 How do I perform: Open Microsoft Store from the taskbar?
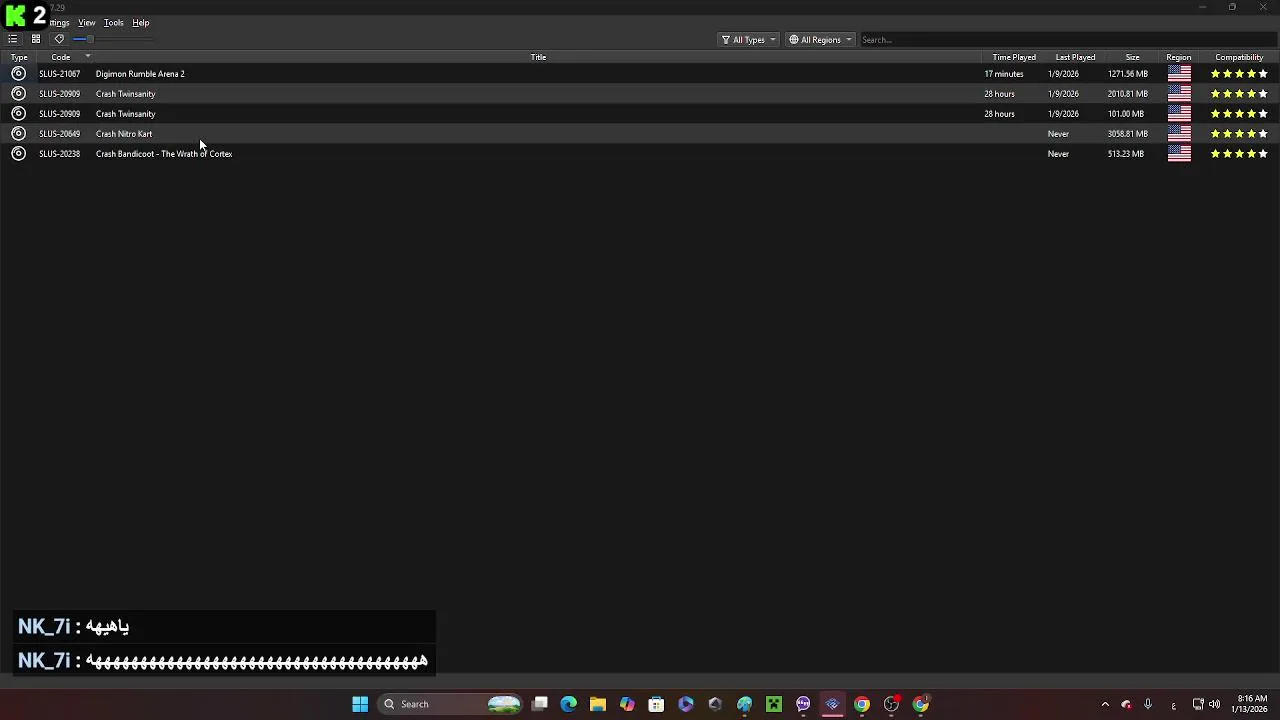[656, 704]
